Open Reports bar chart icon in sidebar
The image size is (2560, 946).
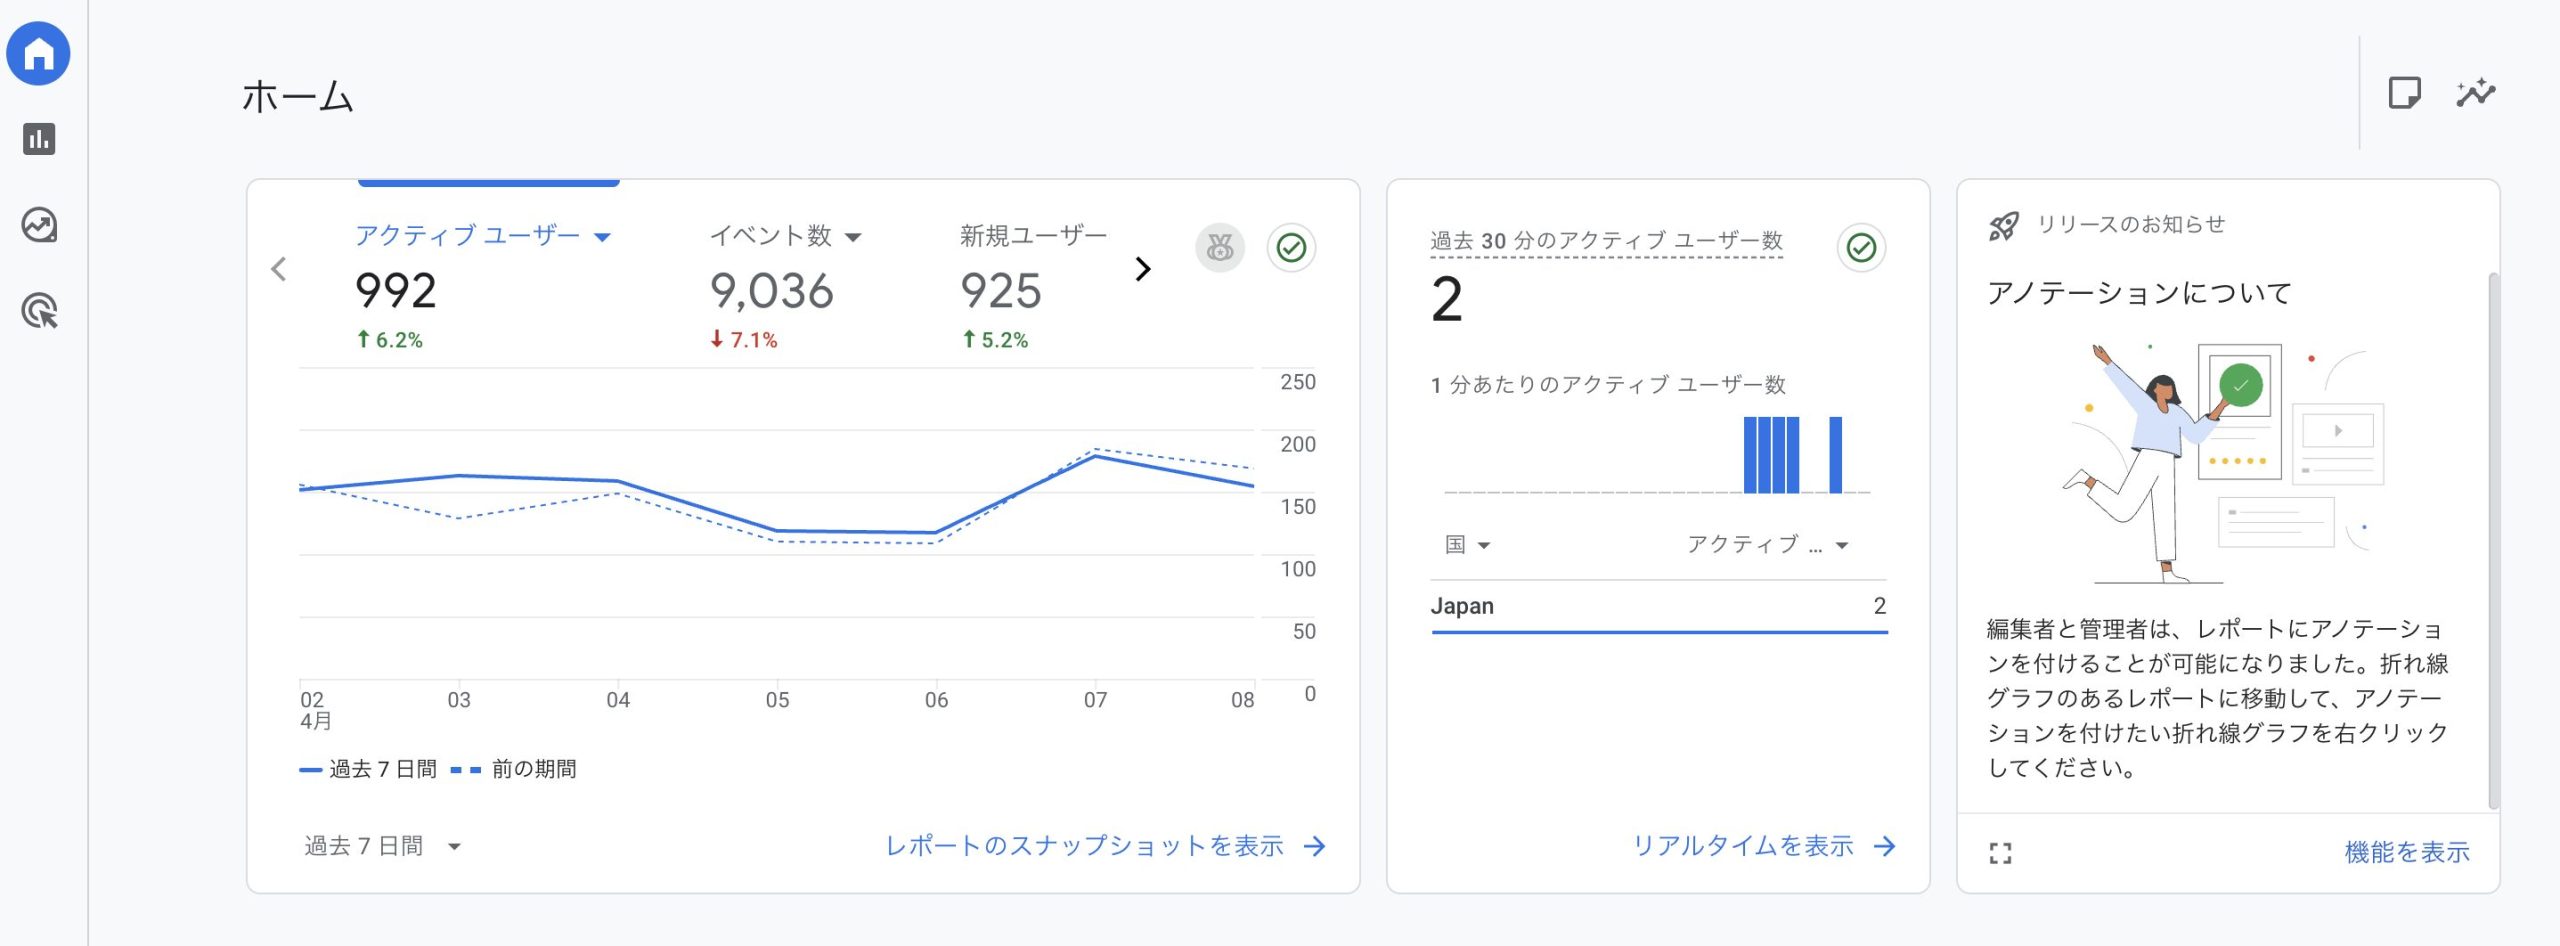coord(39,139)
